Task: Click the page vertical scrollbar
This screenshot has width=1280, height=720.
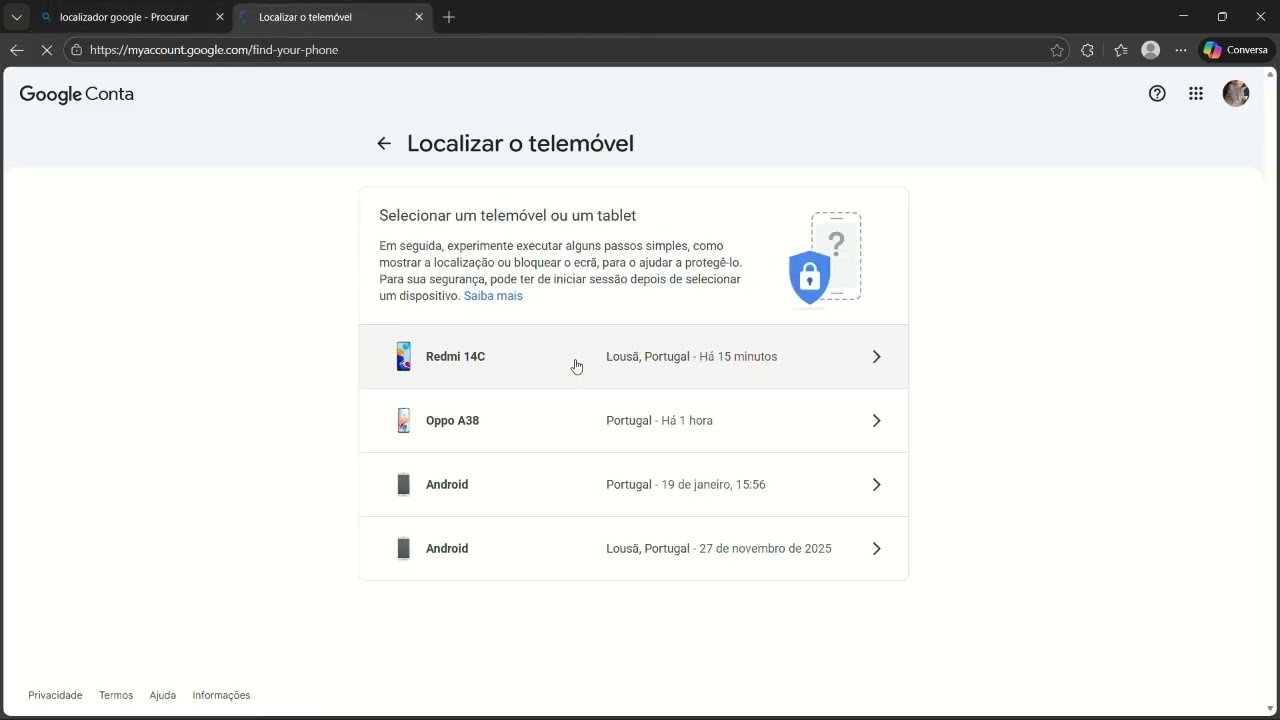Action: [1271, 390]
